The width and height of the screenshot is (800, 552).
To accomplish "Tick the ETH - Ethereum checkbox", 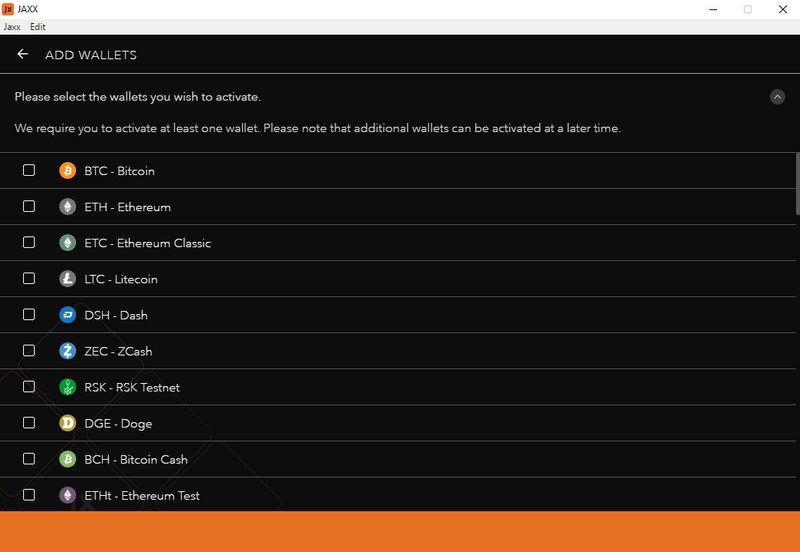I will pos(29,206).
